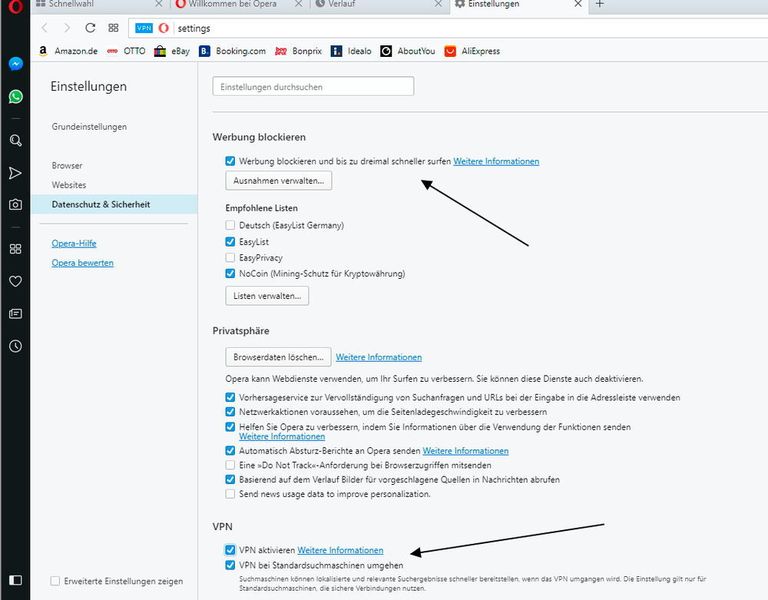
Task: Open Speed Dial grid in toolbar
Action: [113, 28]
